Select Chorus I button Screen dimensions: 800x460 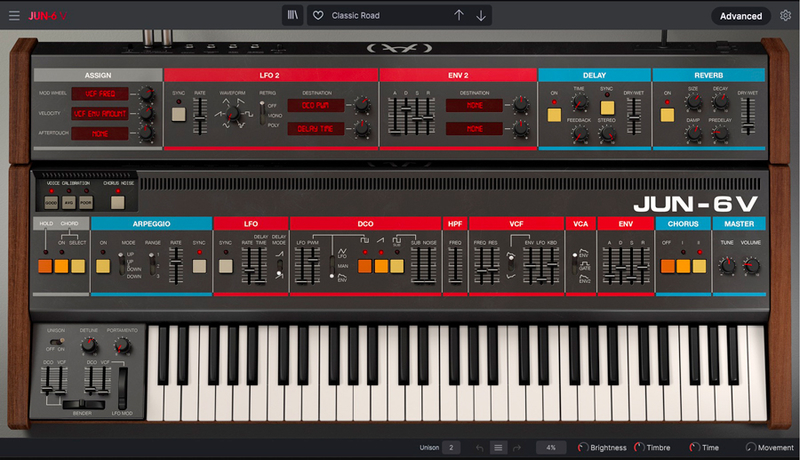tap(683, 266)
